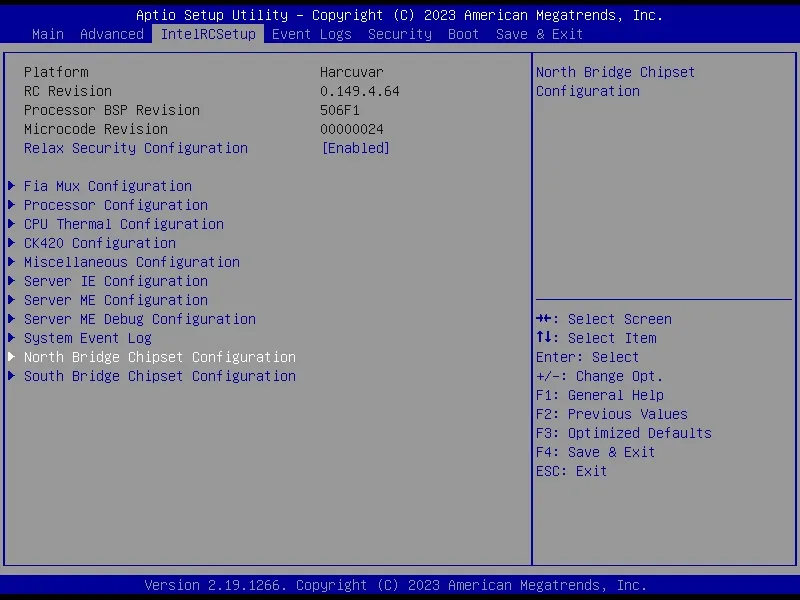This screenshot has width=800, height=600.
Task: Click the Select Screen key hint
Action: point(604,319)
